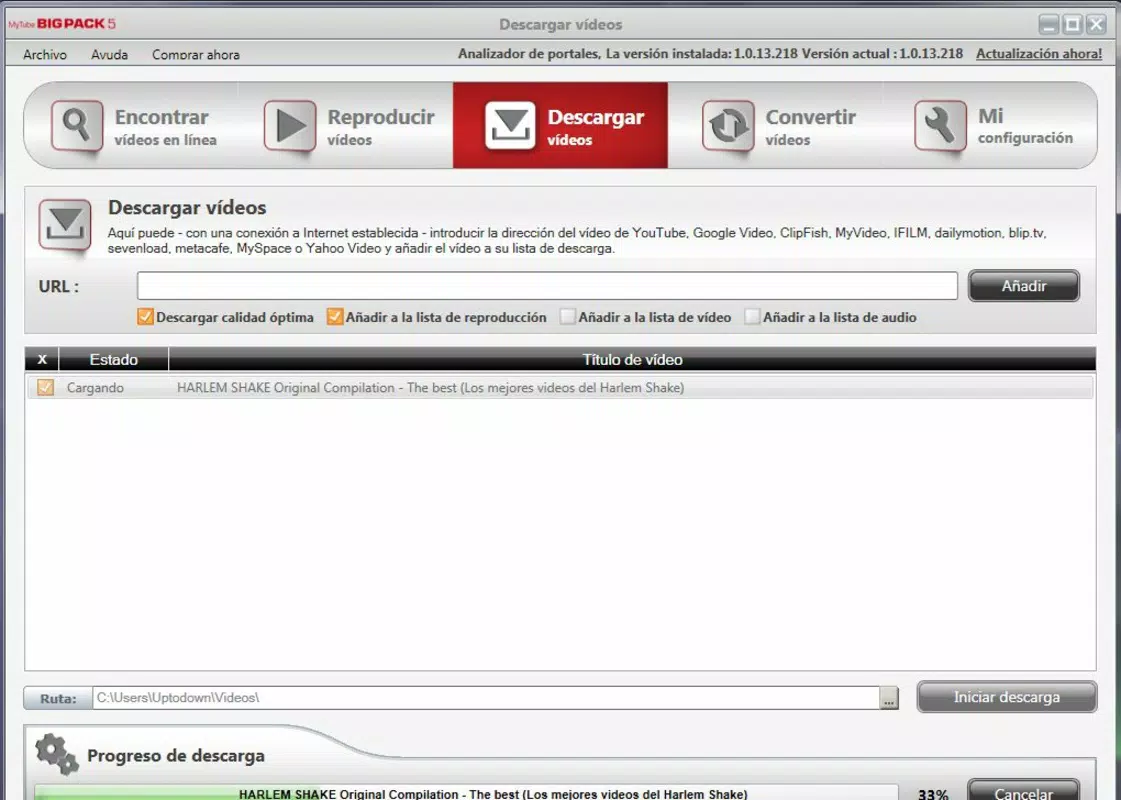The width and height of the screenshot is (1121, 800).
Task: Click the Descargar vídeos window title text
Action: (560, 24)
